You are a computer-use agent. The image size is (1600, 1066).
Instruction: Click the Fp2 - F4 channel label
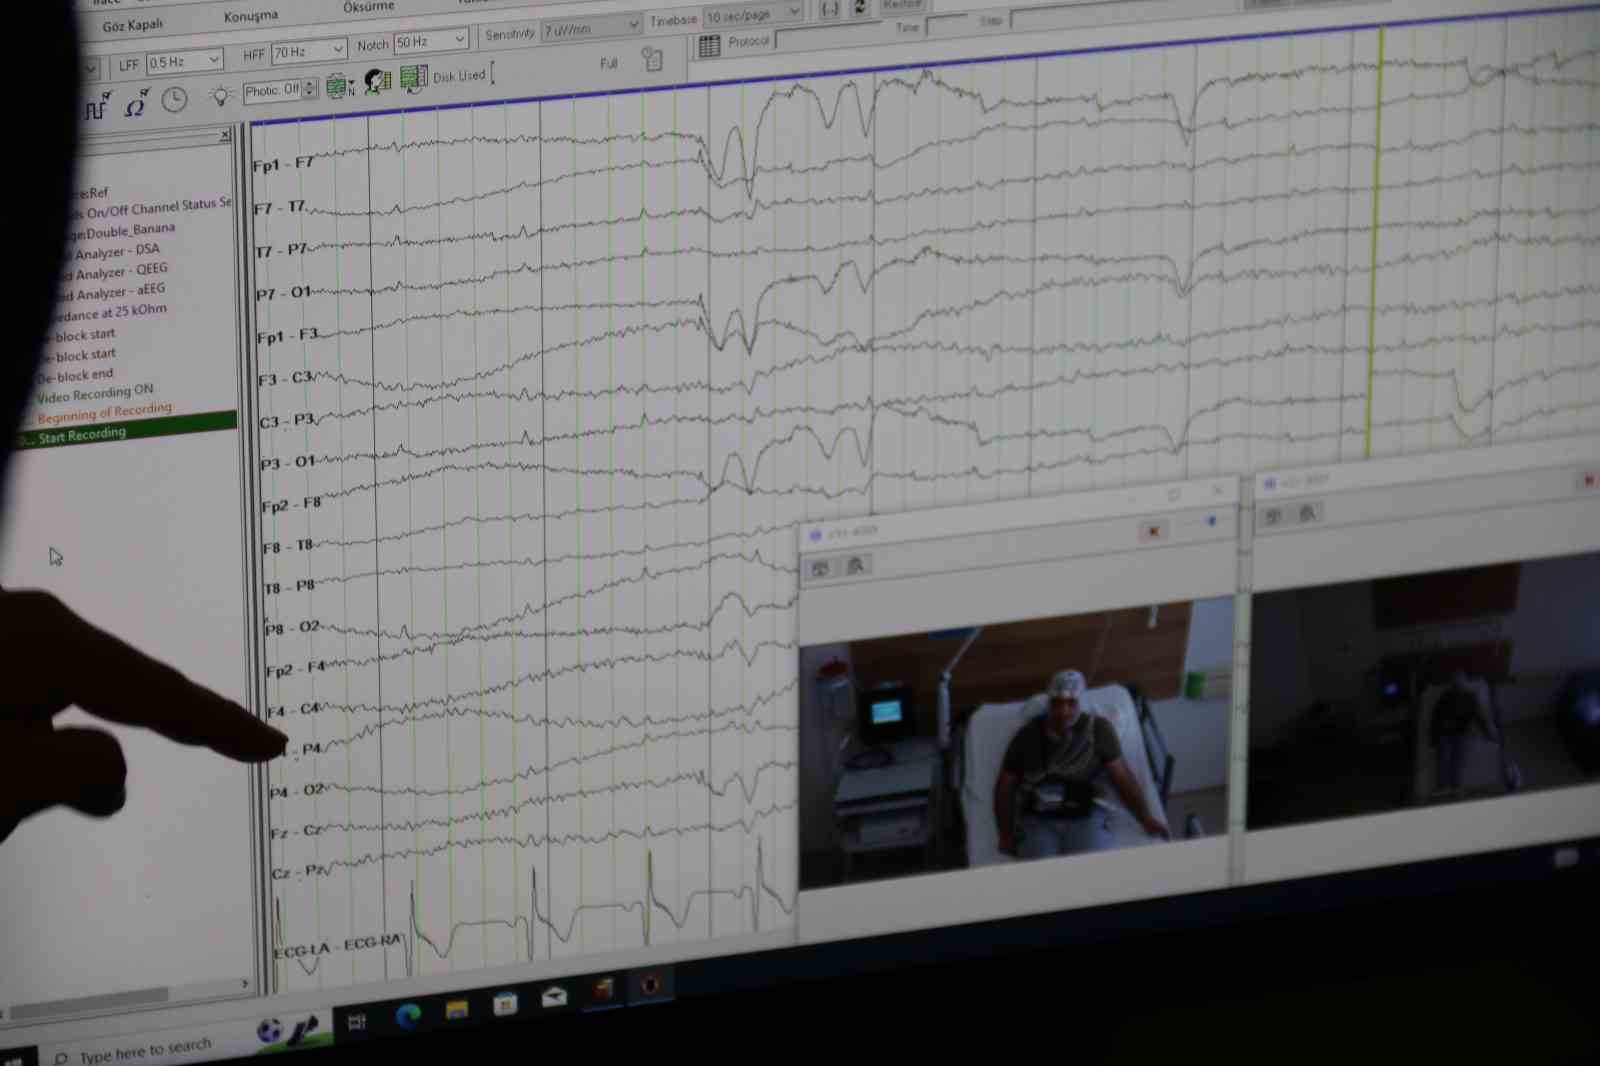(x=296, y=669)
